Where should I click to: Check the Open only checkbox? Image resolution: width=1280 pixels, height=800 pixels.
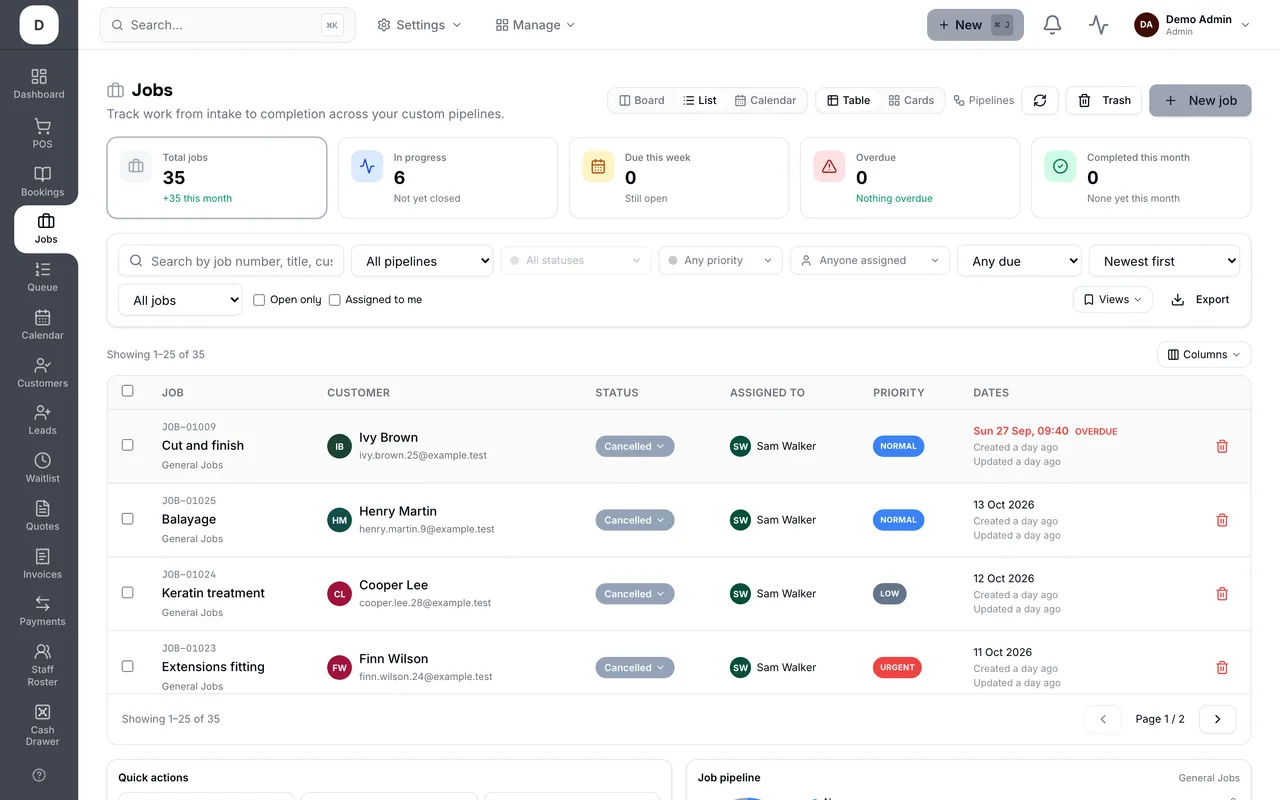tap(259, 300)
